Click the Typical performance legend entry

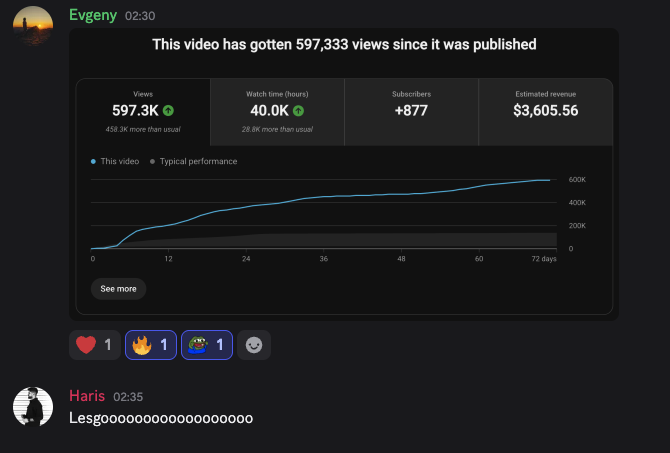click(194, 161)
